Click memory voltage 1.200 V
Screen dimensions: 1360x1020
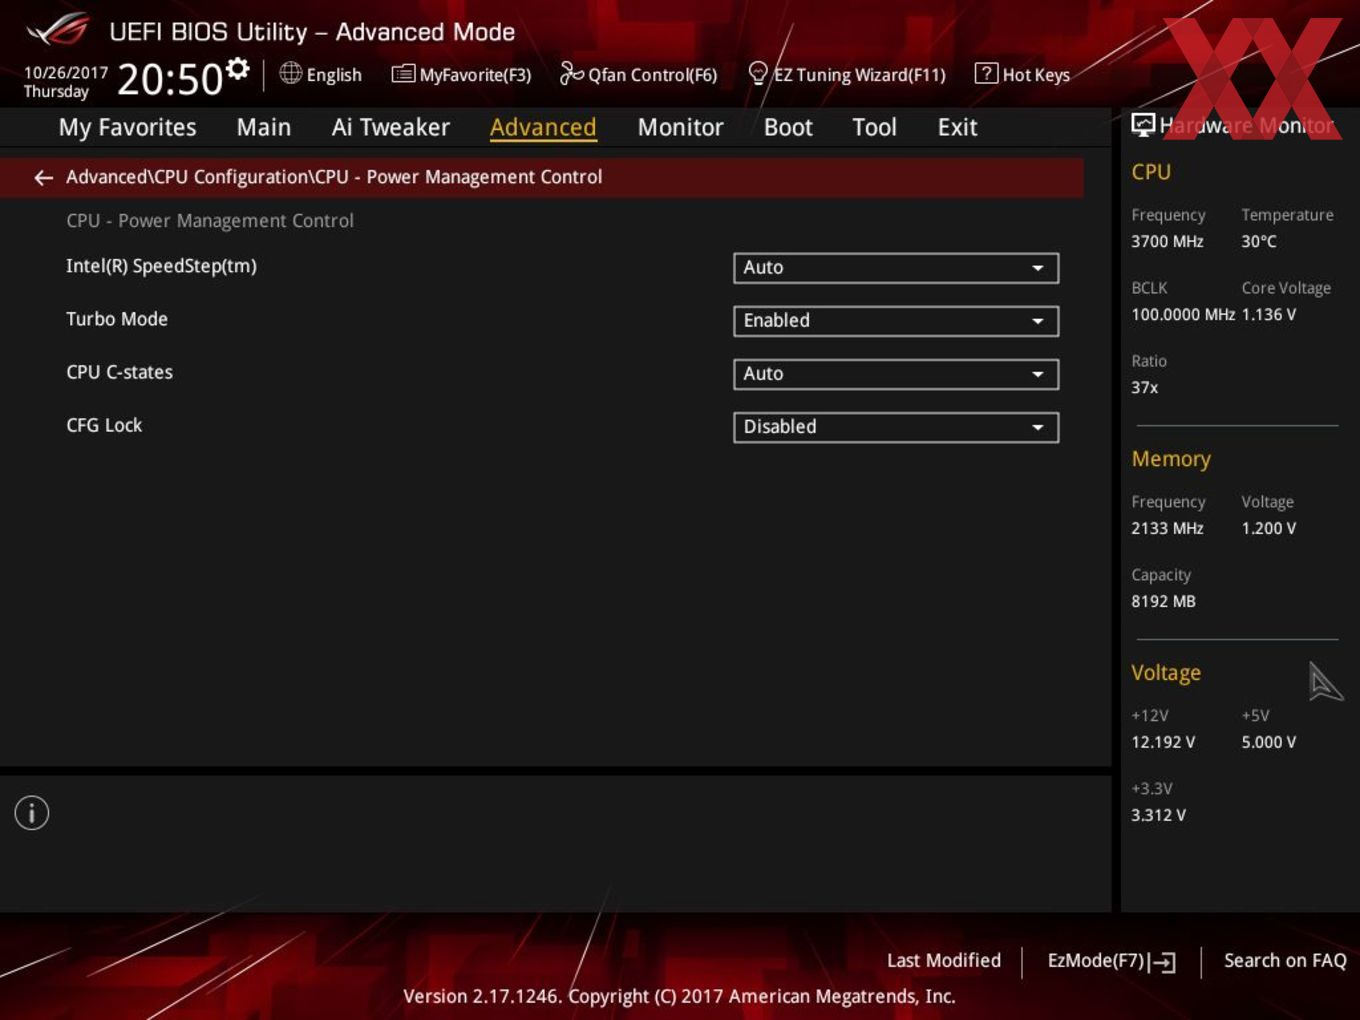[1269, 528]
